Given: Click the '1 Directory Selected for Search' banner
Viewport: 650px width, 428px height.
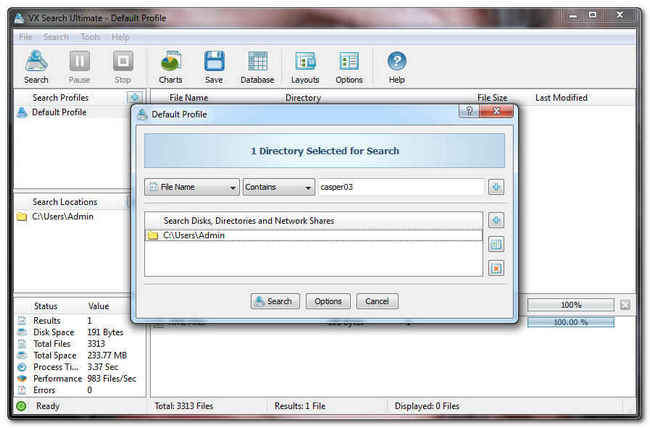Looking at the screenshot, I should coord(325,151).
